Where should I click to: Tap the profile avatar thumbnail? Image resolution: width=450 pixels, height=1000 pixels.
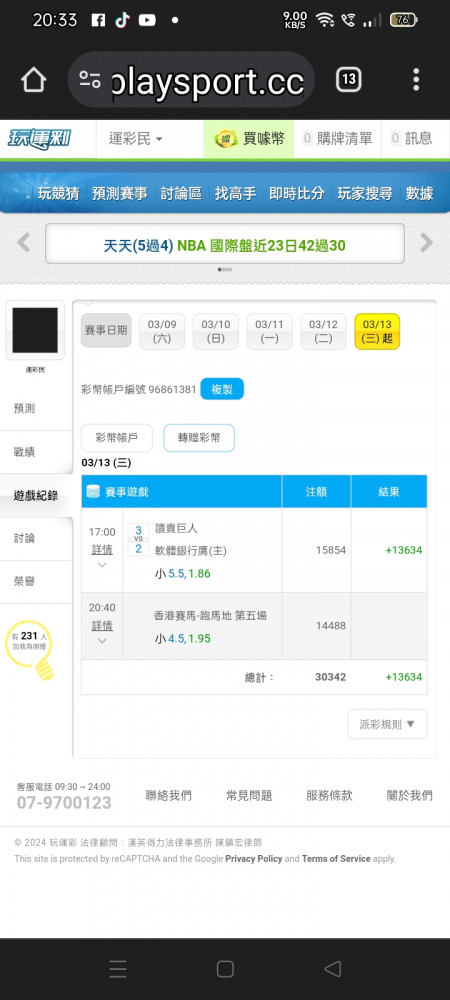coord(35,330)
